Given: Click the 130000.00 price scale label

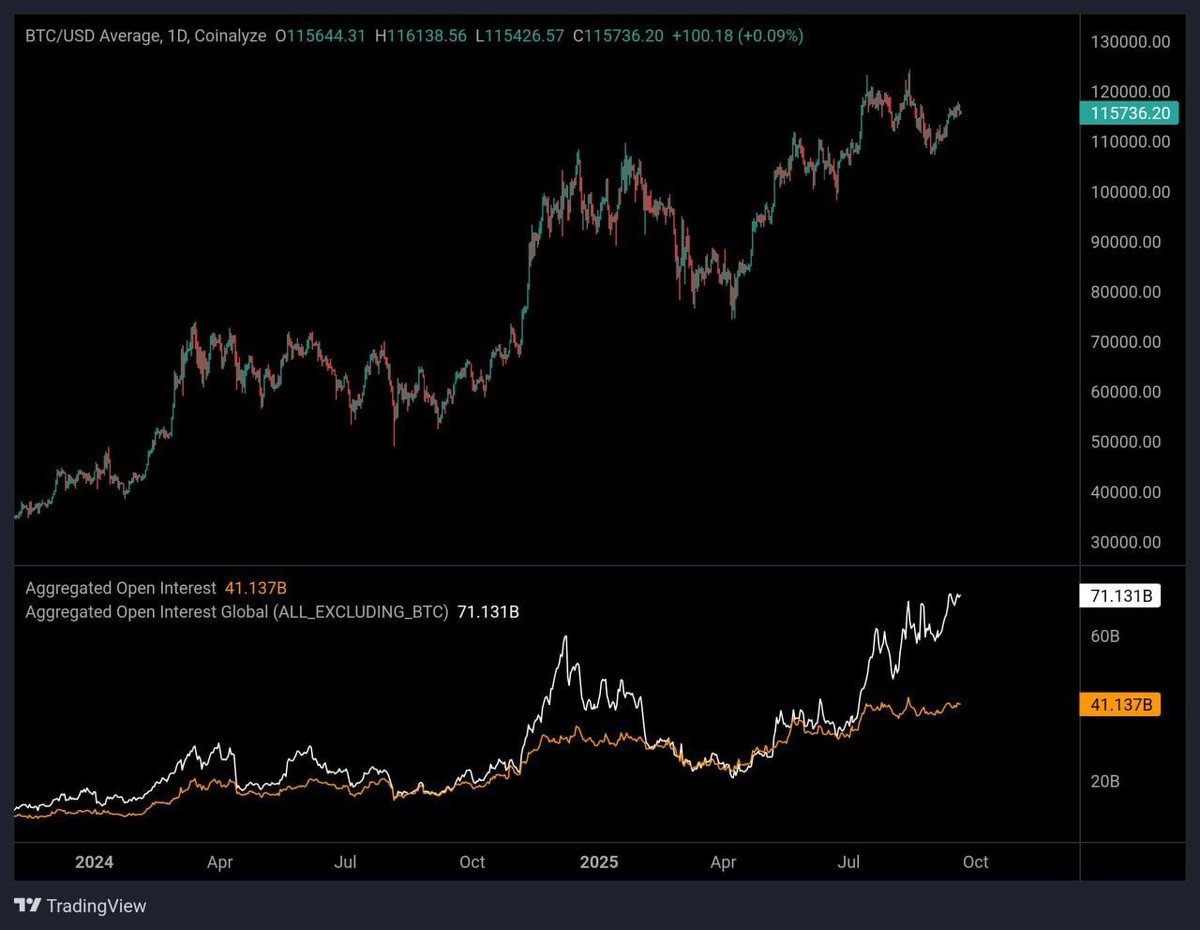Looking at the screenshot, I should [x=1132, y=42].
